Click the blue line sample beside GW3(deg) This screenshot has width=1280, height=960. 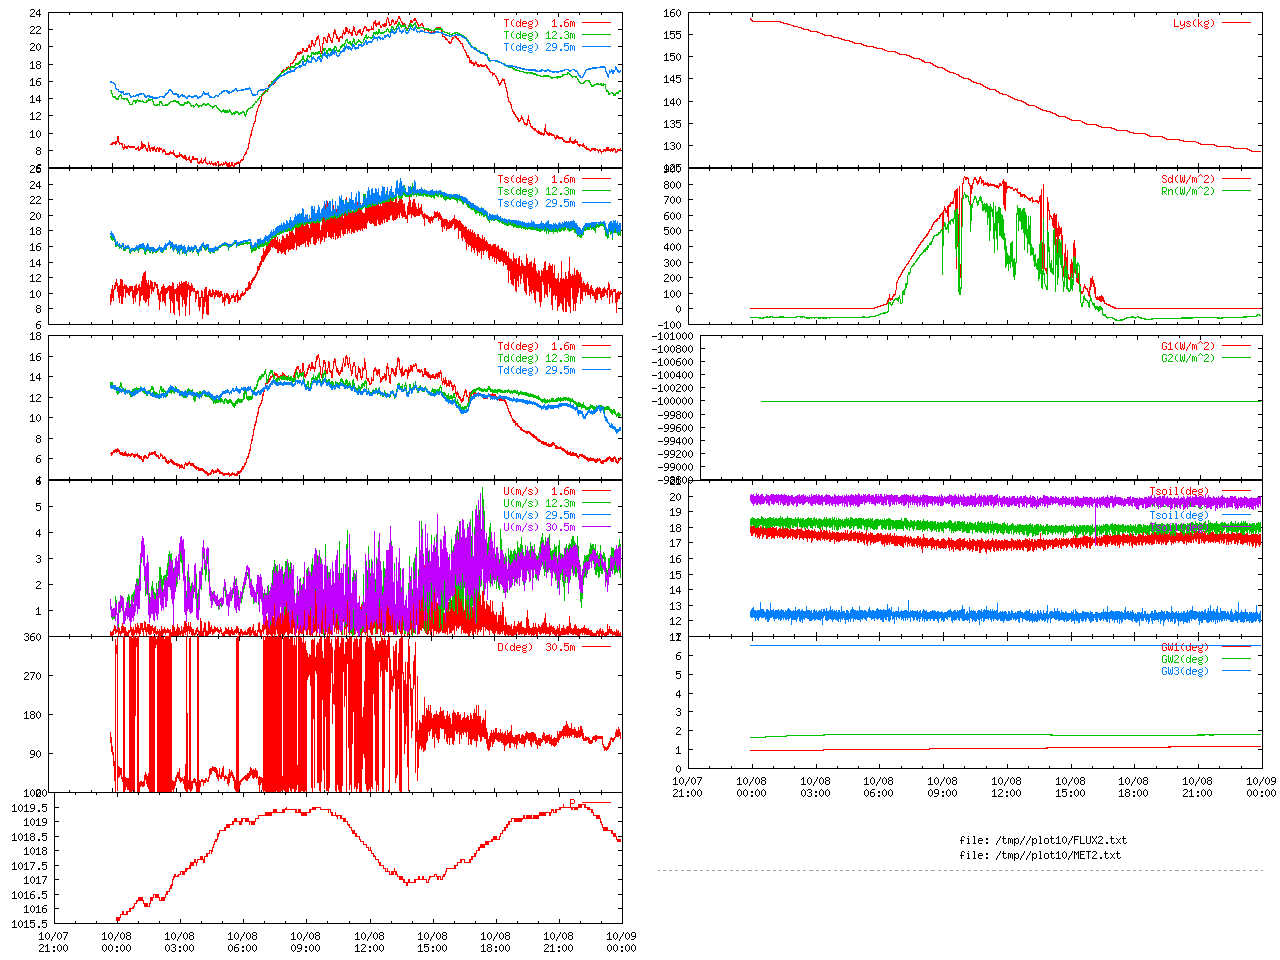pos(1235,671)
